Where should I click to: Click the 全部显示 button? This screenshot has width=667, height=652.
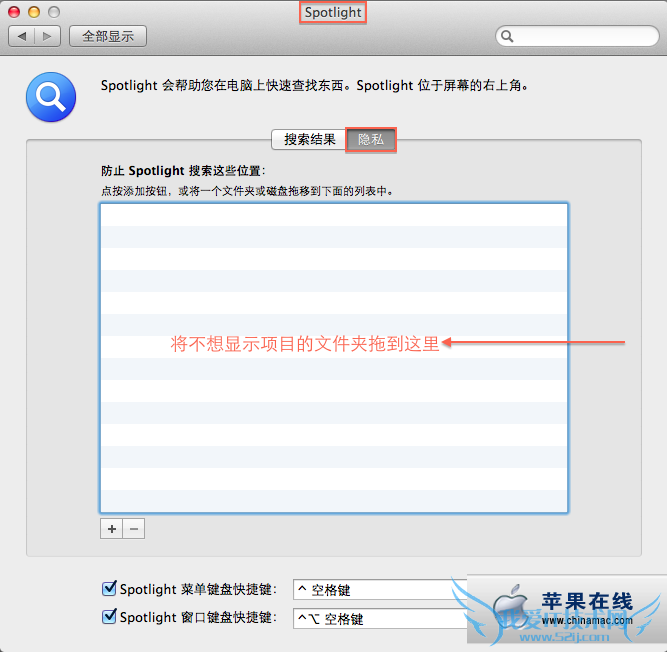coord(108,37)
